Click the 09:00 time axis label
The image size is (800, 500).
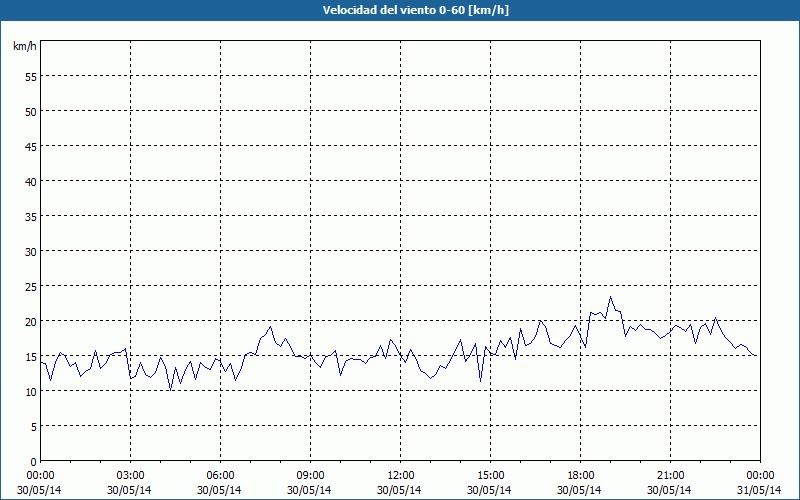(310, 476)
